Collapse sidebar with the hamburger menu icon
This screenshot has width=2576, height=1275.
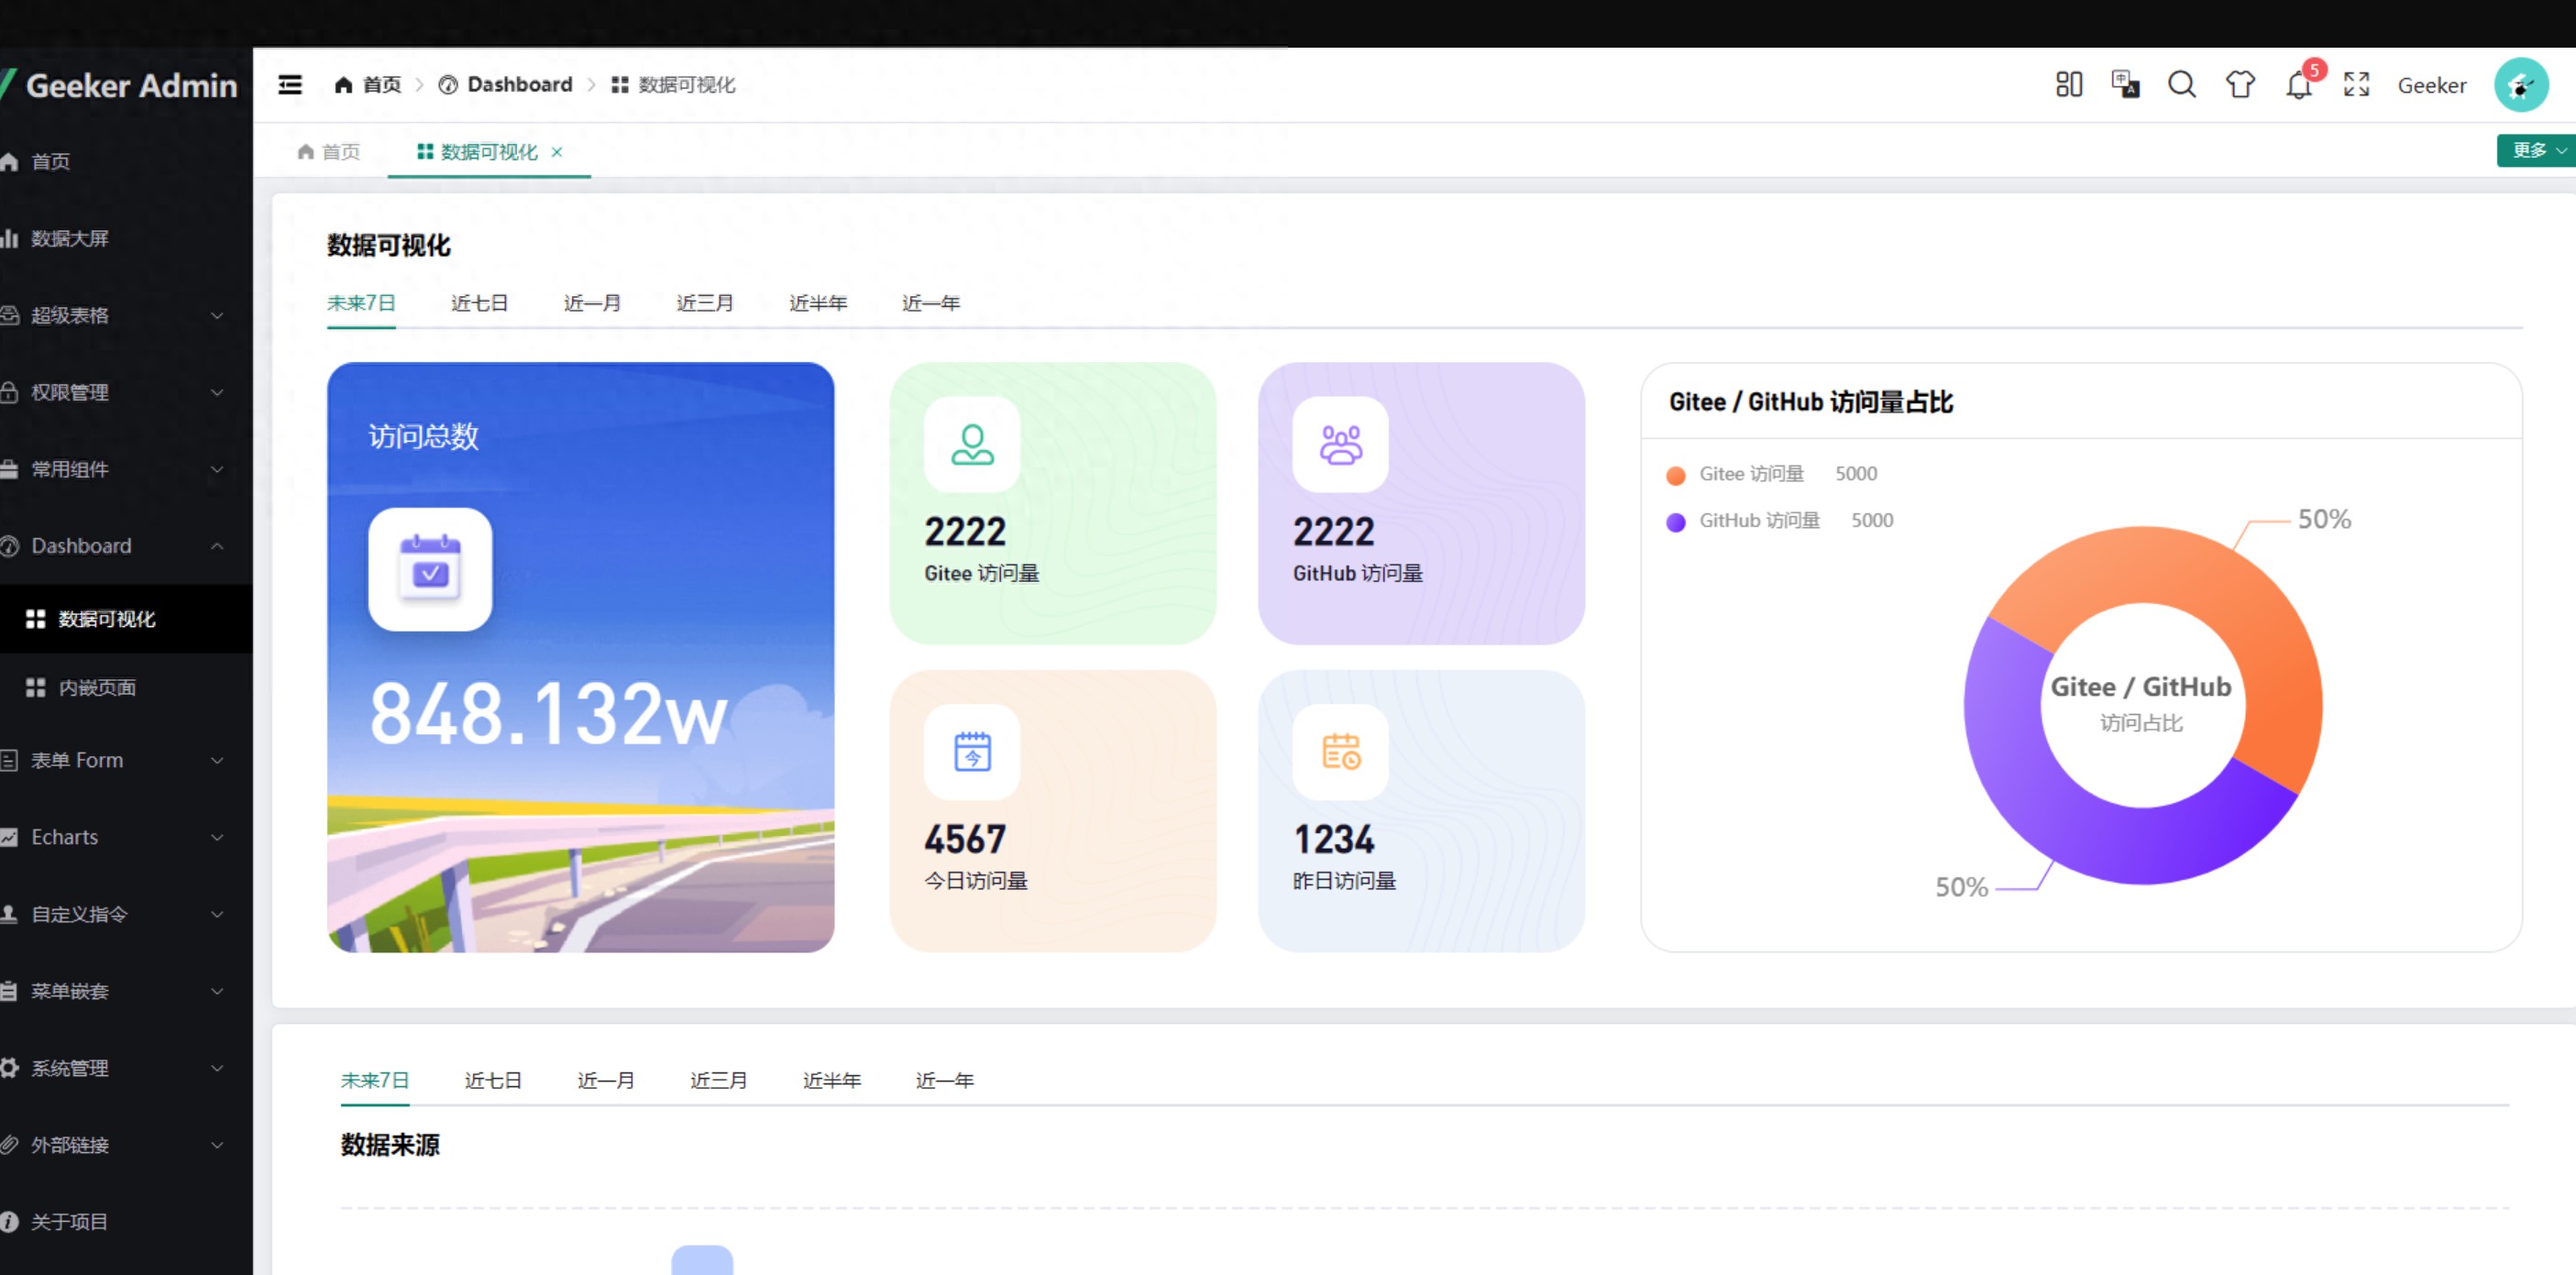click(290, 85)
